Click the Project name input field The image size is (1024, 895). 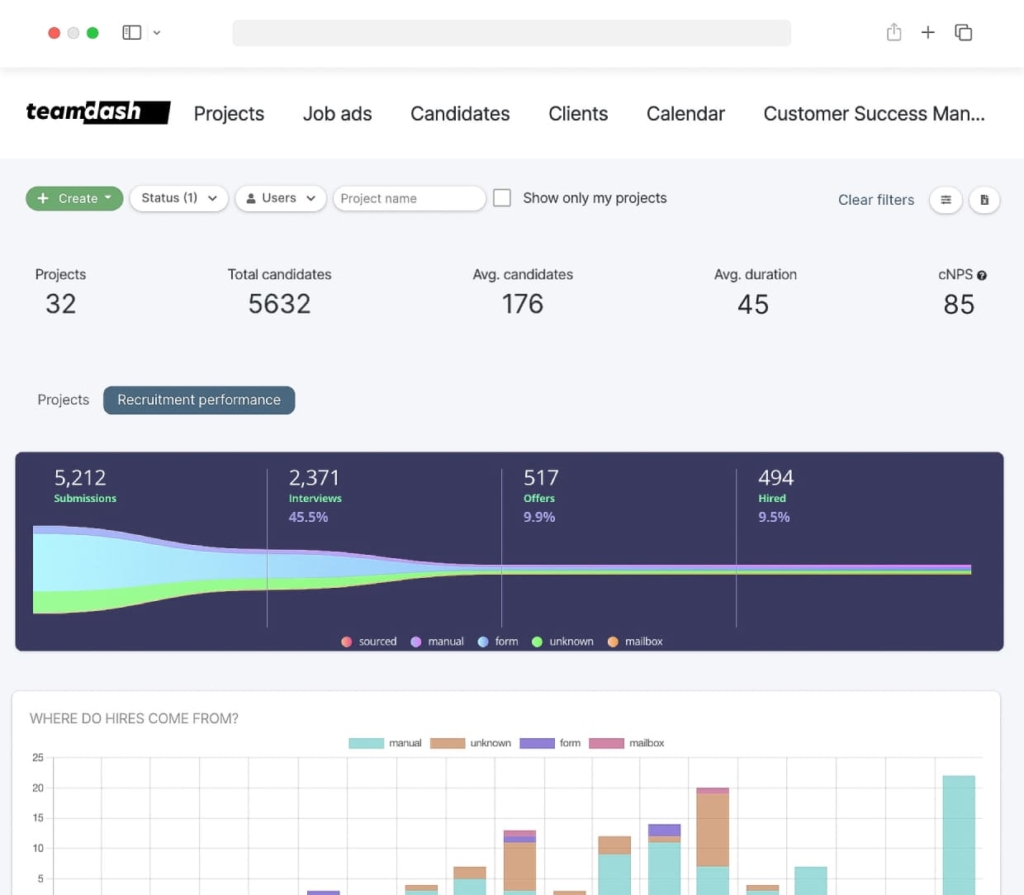coord(408,198)
